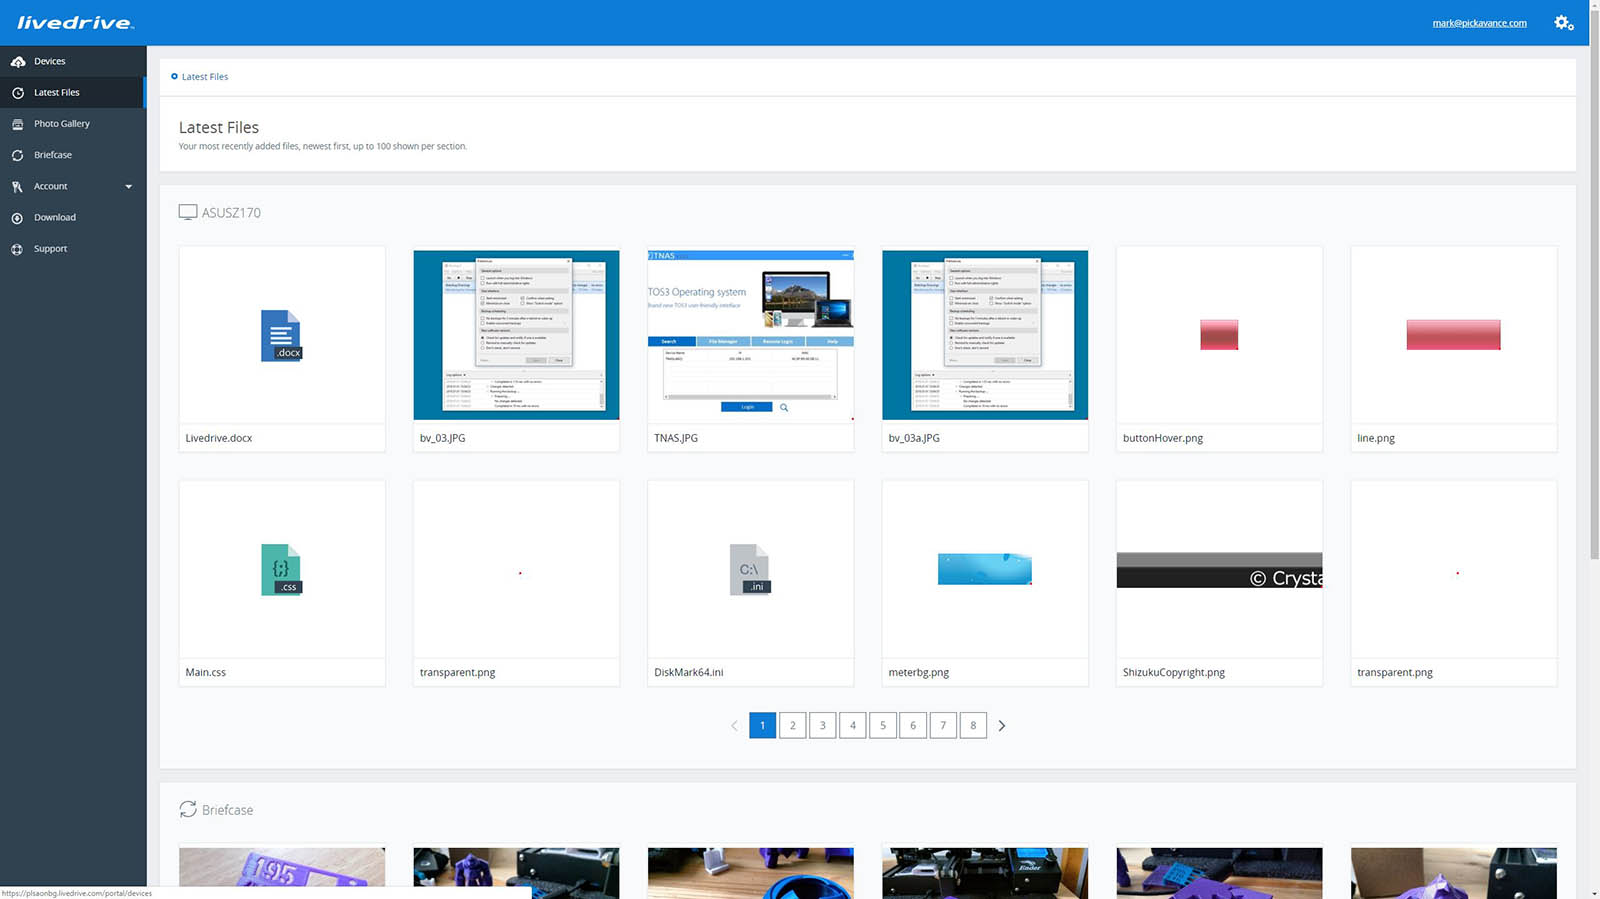Go to page 1 of files
The image size is (1600, 899).
coord(762,725)
